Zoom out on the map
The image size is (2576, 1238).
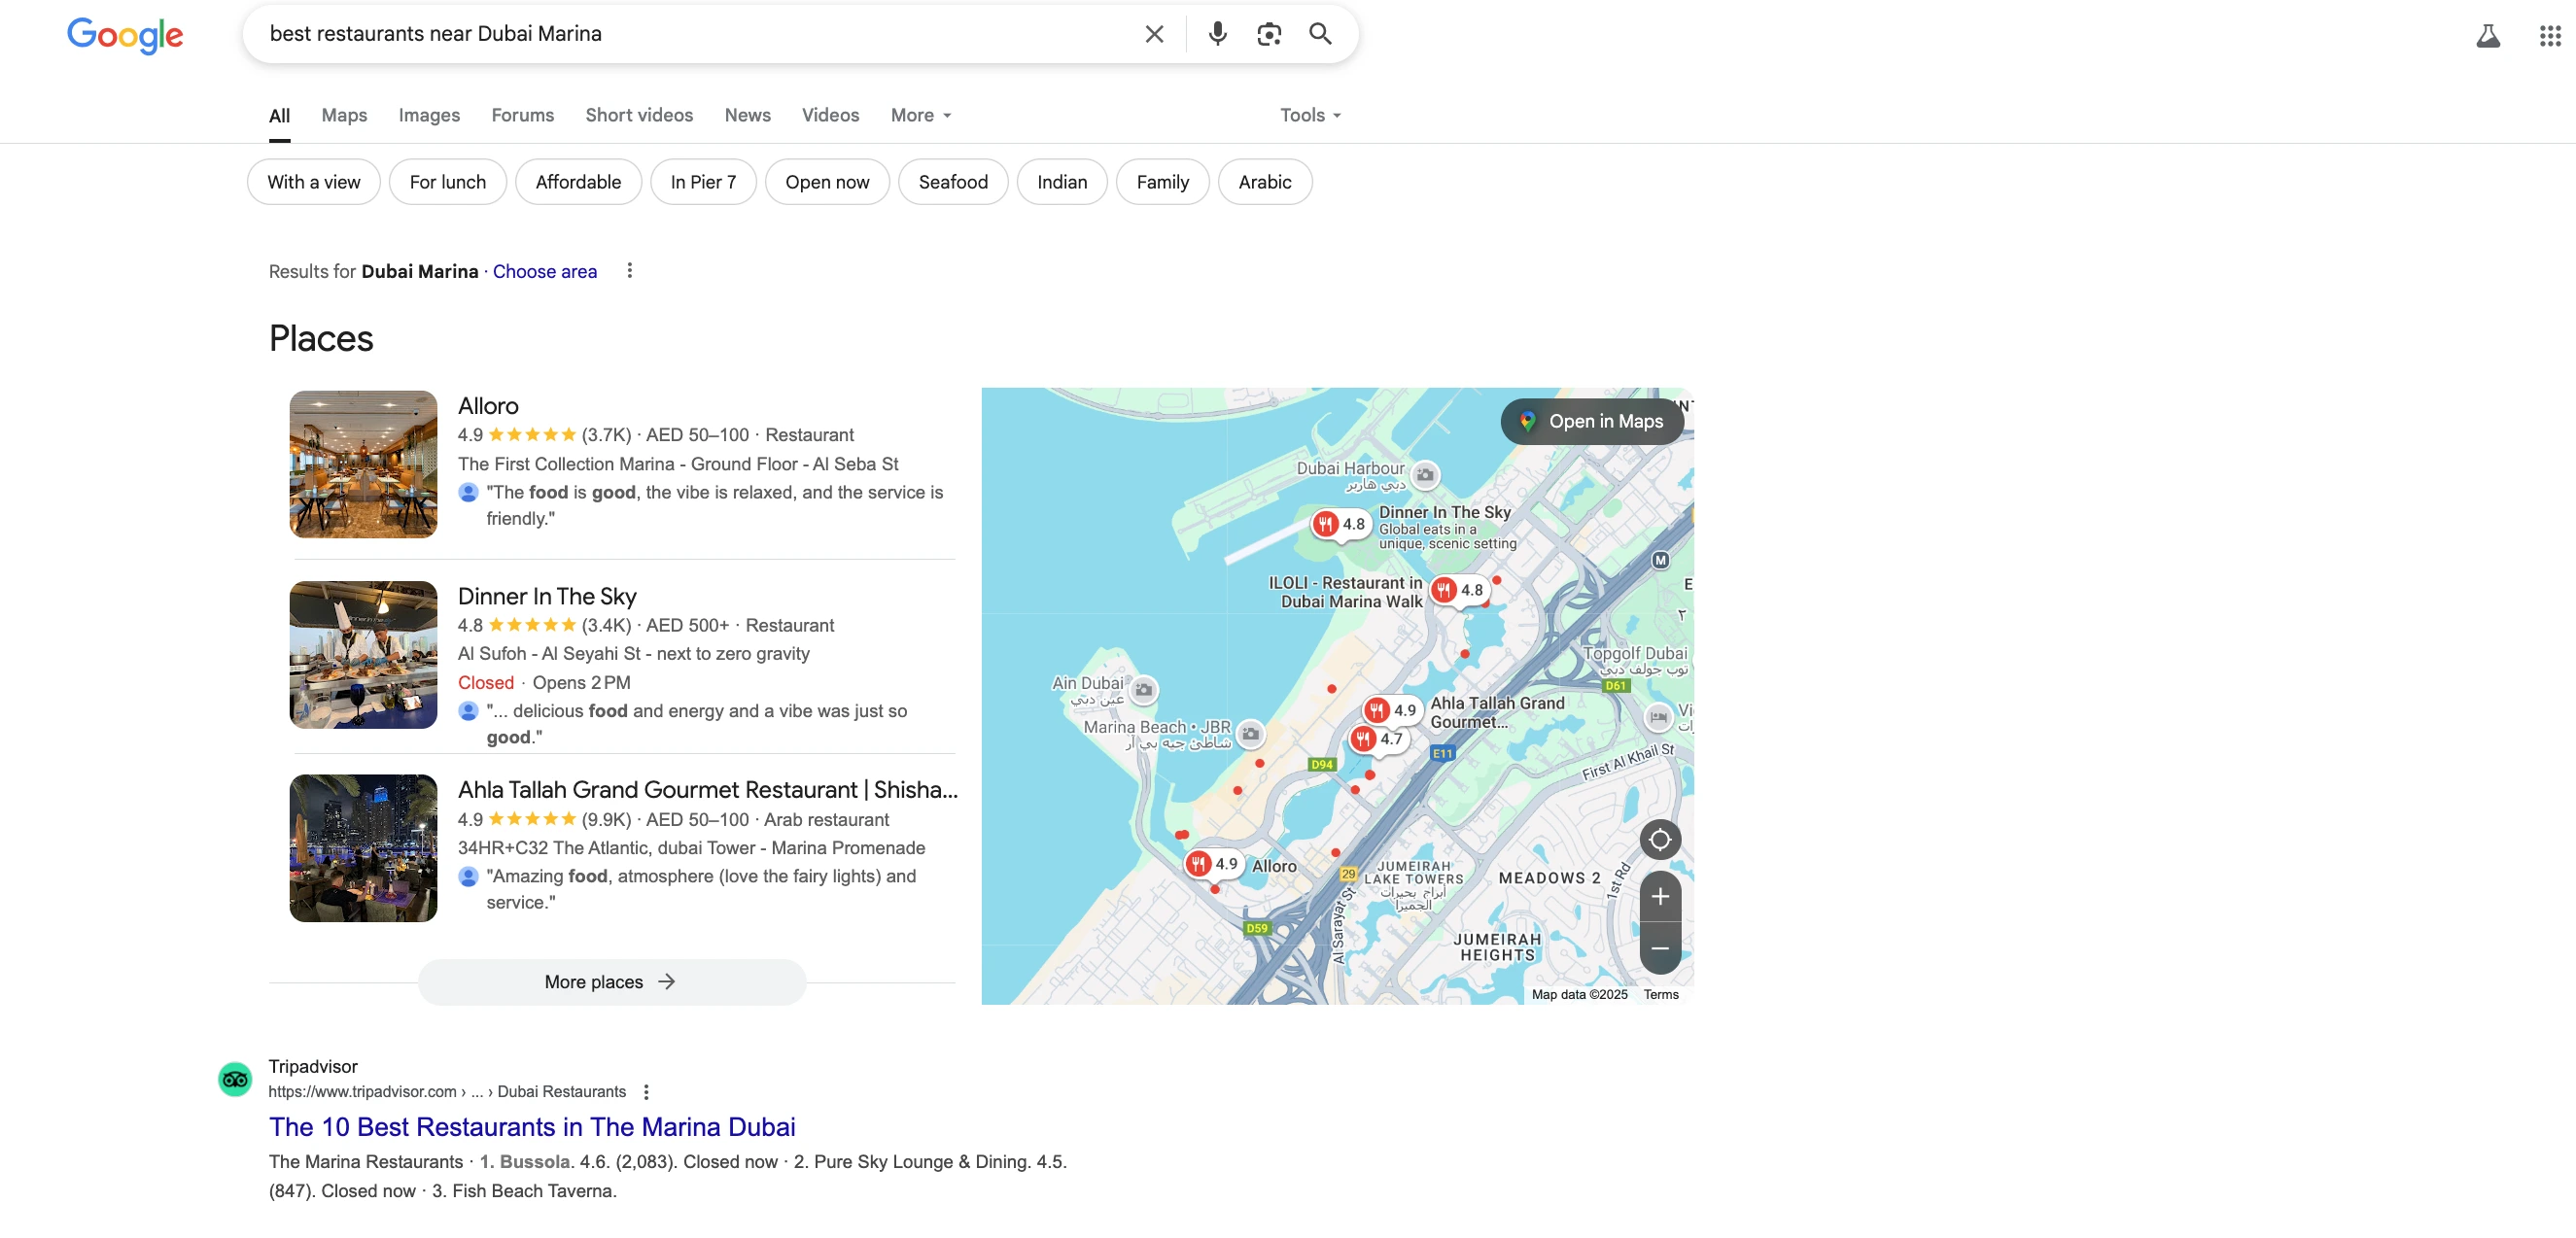coord(1659,948)
